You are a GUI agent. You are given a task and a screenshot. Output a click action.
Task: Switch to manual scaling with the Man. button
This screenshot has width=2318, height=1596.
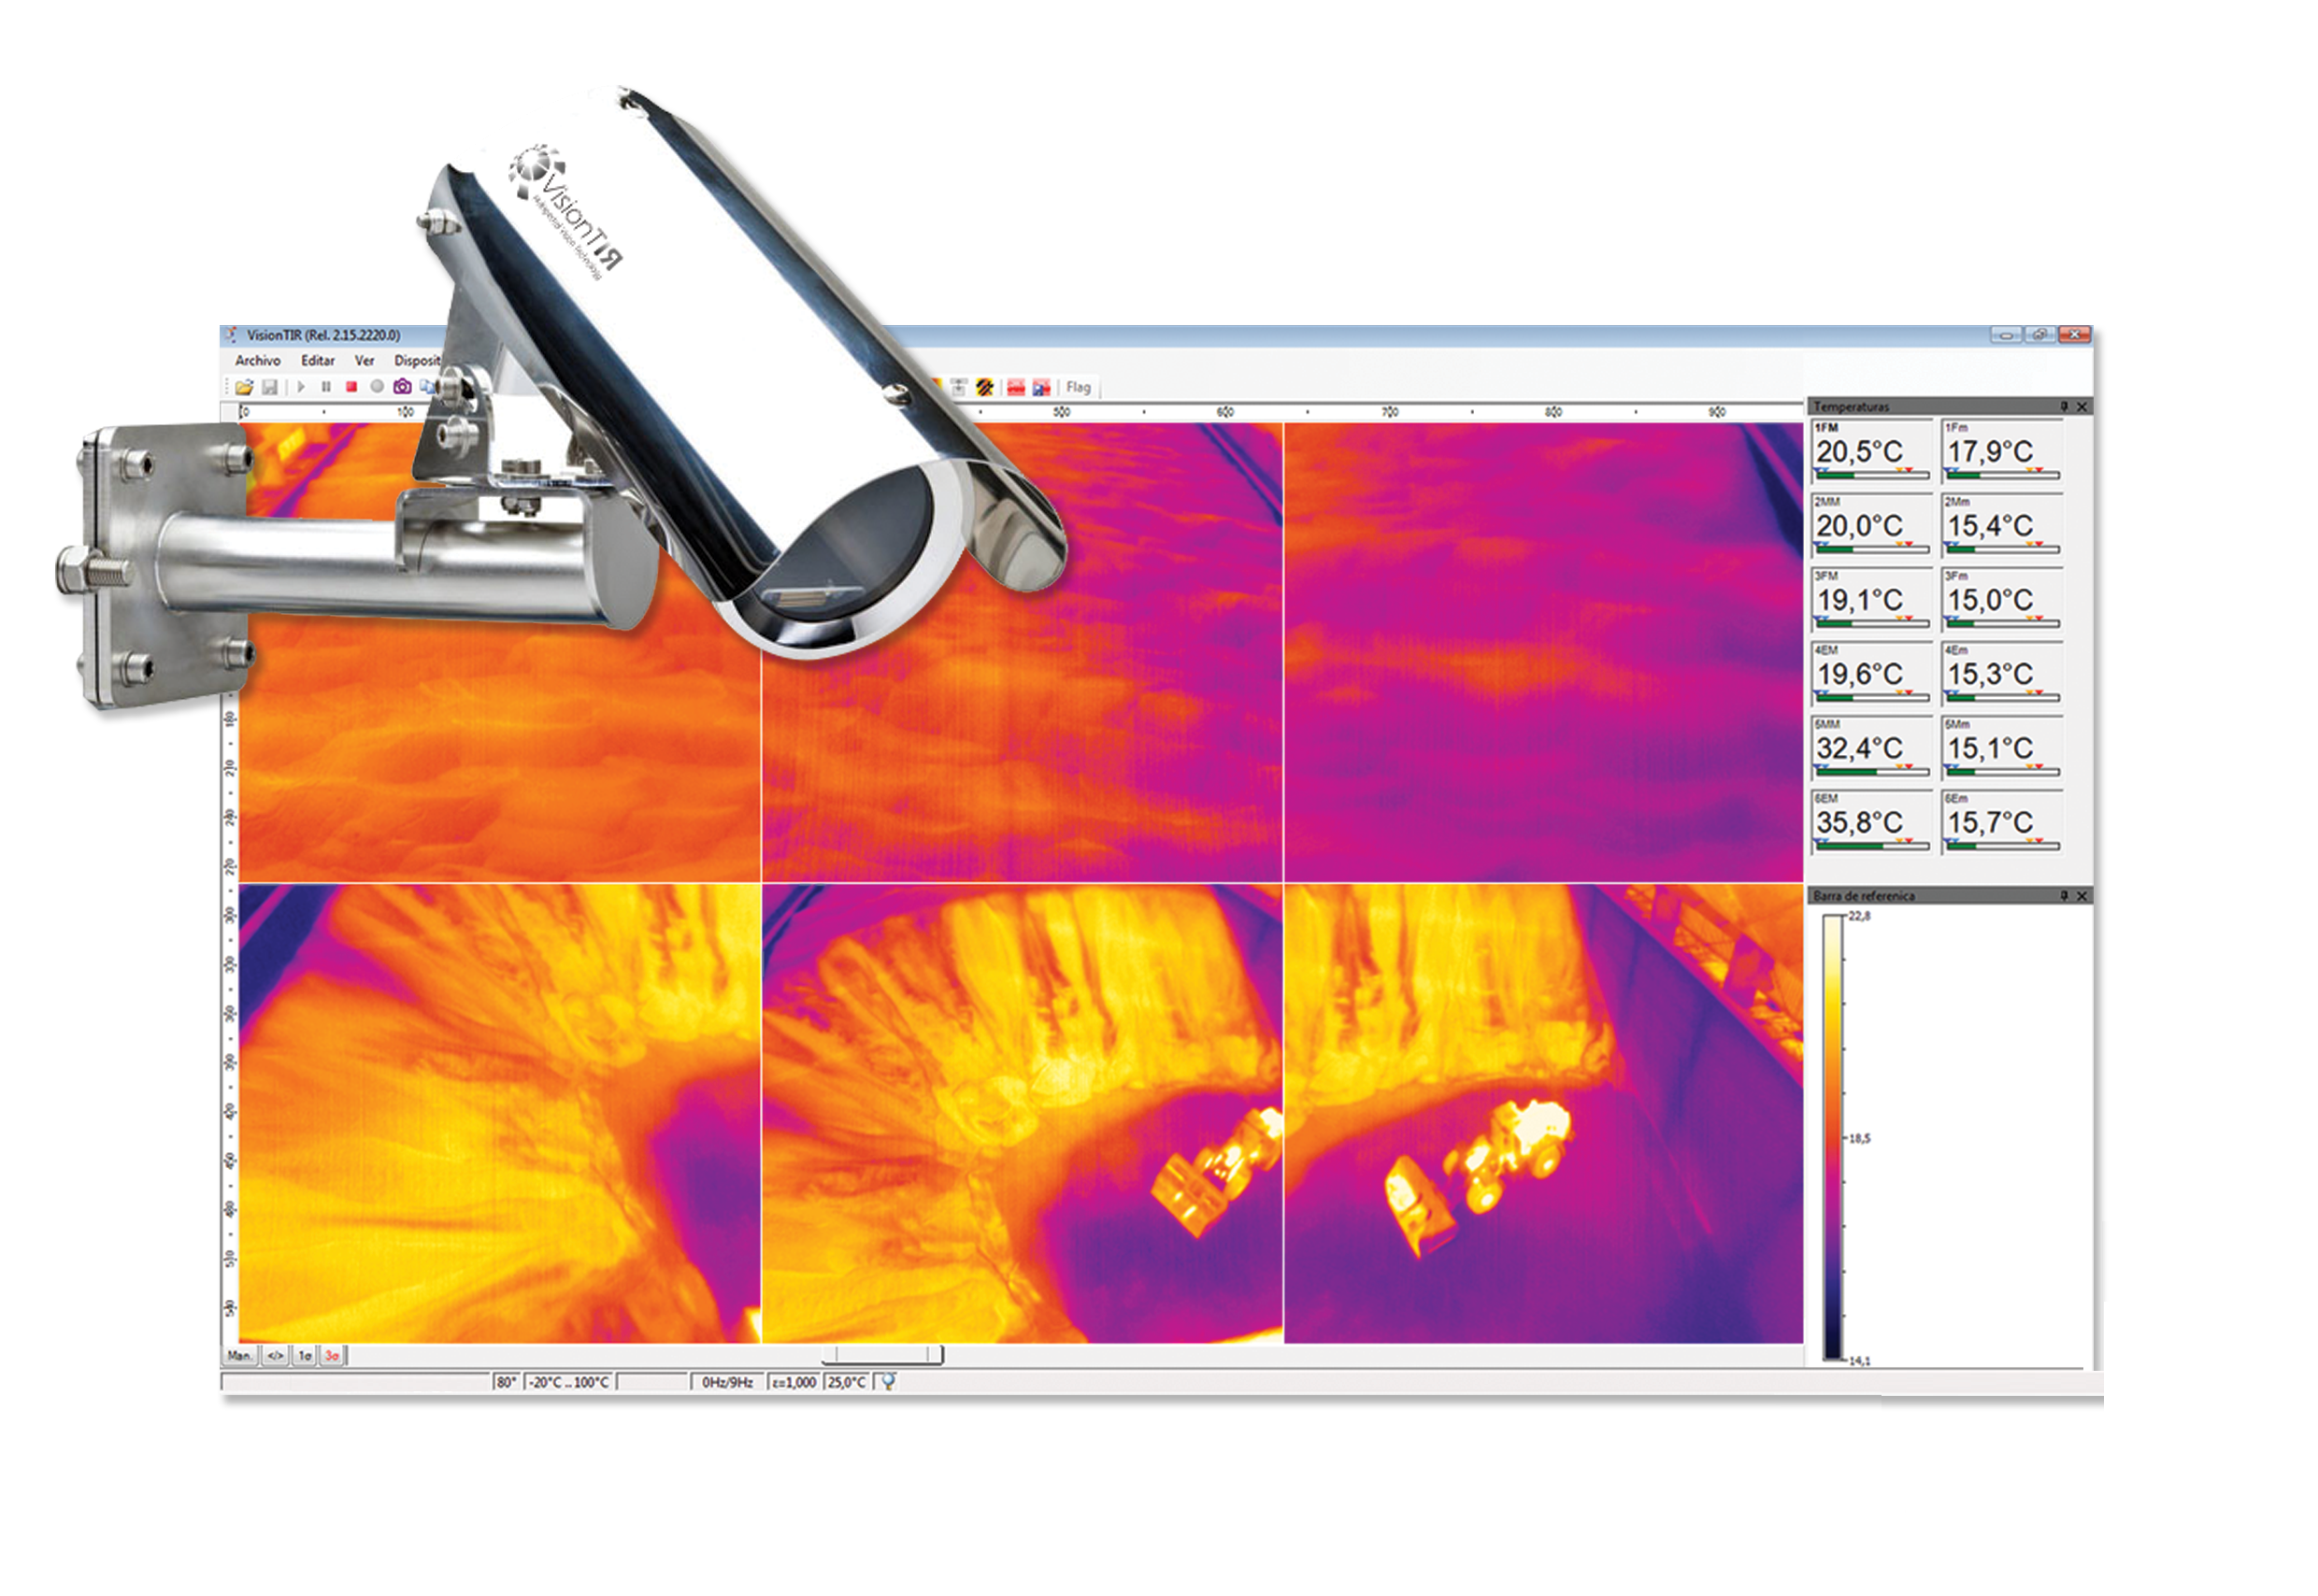pyautogui.click(x=242, y=1355)
